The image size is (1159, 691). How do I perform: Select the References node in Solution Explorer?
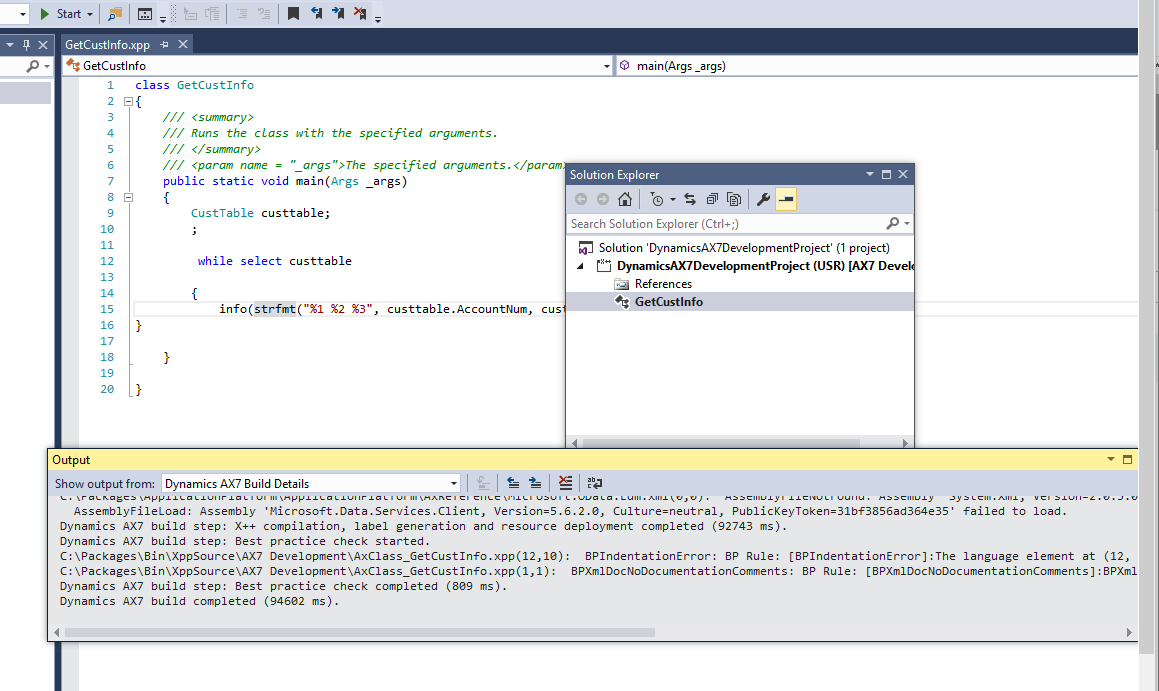tap(662, 284)
